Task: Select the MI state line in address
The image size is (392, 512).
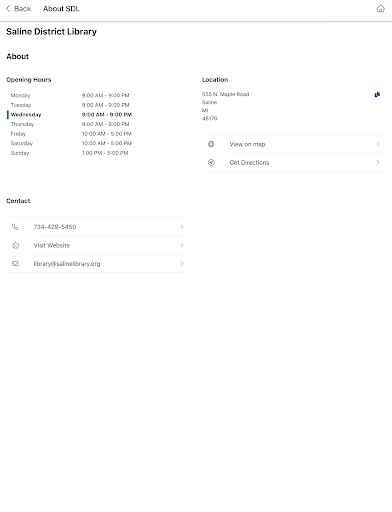Action: [205, 110]
